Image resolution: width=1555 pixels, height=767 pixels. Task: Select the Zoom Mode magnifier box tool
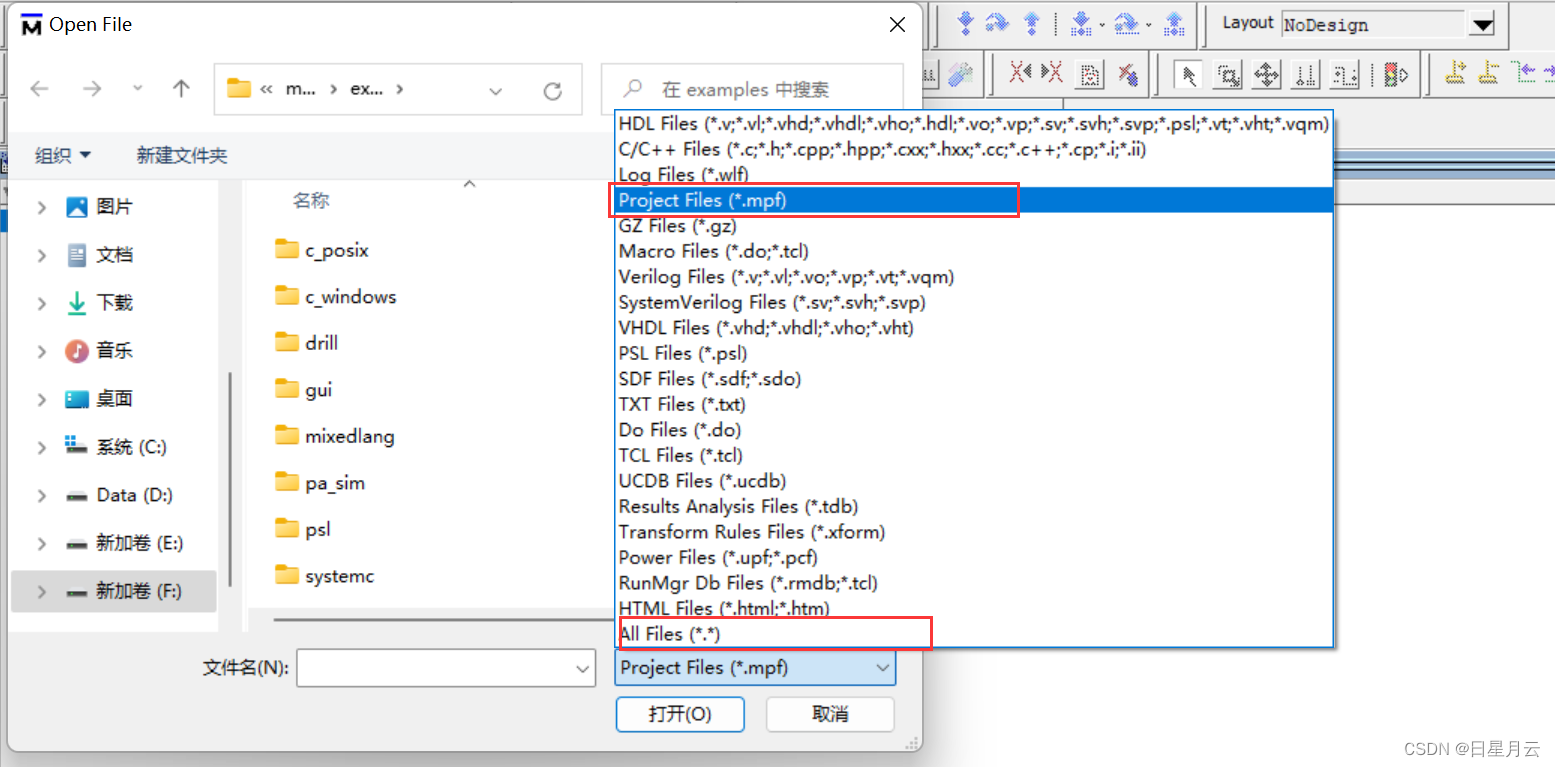pyautogui.click(x=1228, y=74)
